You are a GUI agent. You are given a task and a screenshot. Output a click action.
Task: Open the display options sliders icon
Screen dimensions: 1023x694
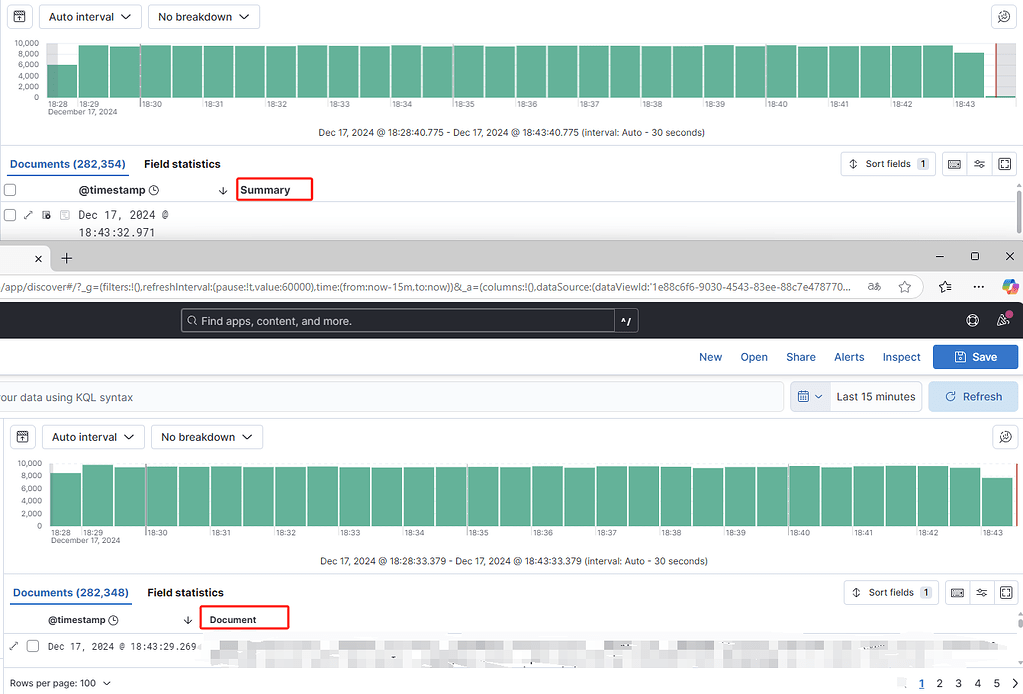click(x=980, y=592)
